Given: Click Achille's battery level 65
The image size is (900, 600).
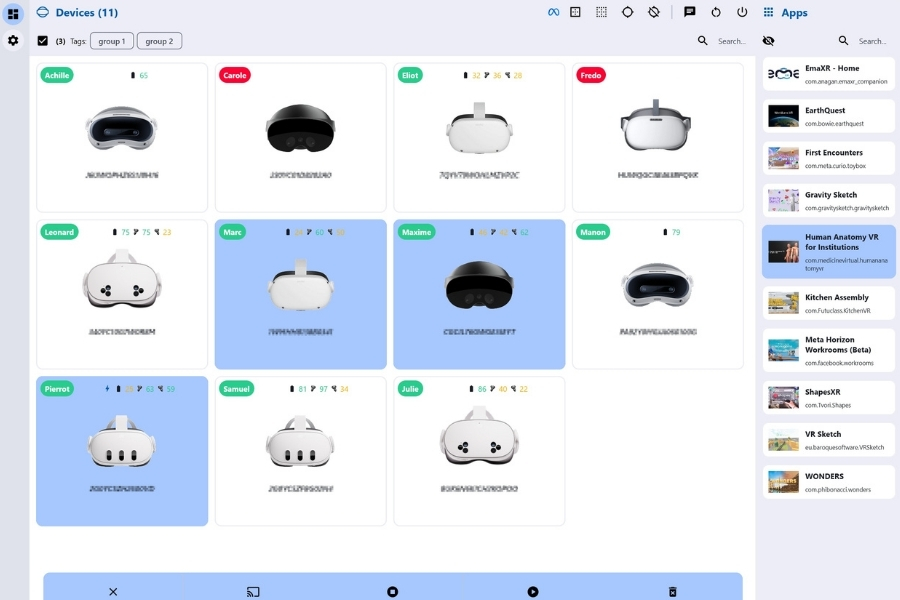Looking at the screenshot, I should (143, 75).
